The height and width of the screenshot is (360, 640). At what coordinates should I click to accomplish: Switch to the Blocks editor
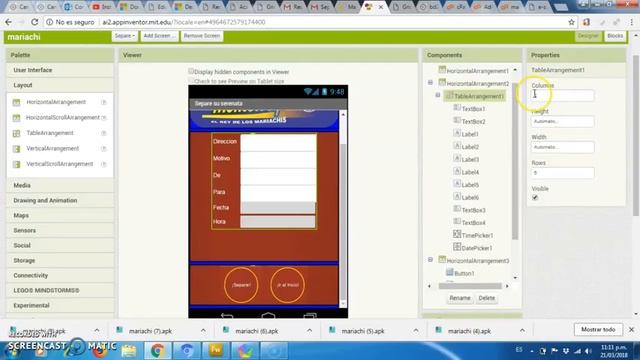(615, 36)
